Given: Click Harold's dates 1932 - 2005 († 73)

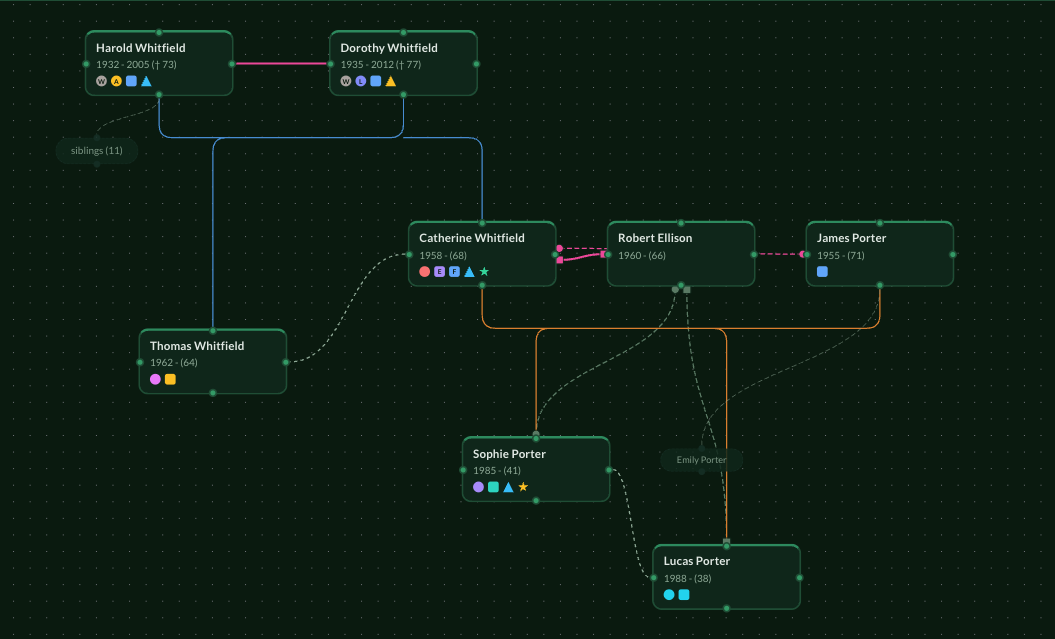Looking at the screenshot, I should (x=136, y=65).
